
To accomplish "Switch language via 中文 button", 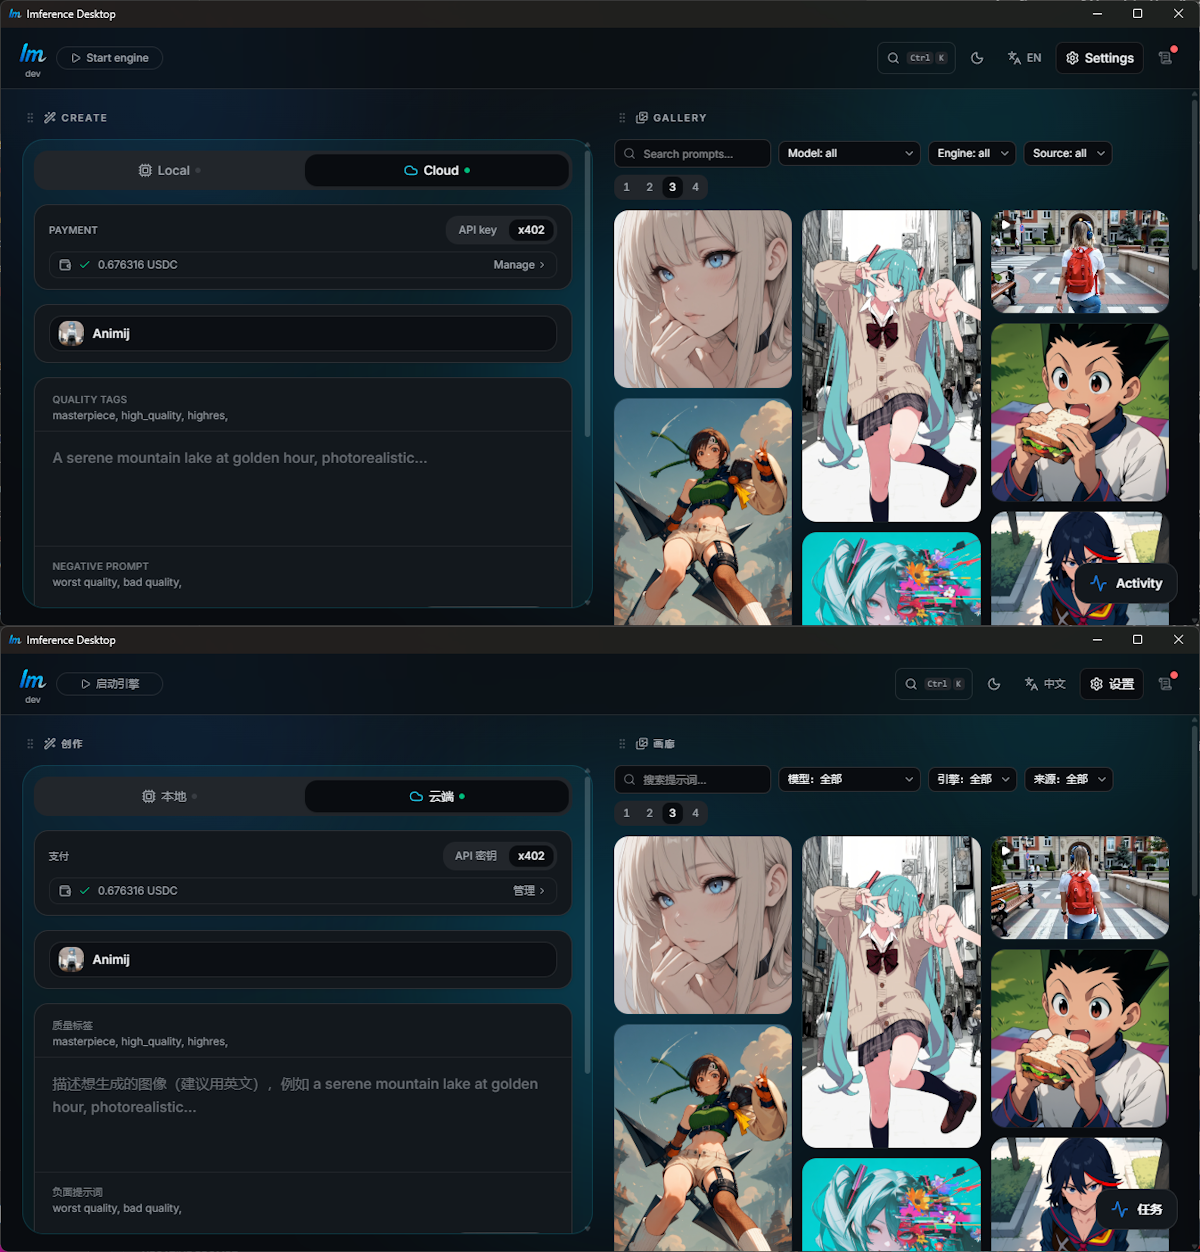I will pyautogui.click(x=1045, y=684).
